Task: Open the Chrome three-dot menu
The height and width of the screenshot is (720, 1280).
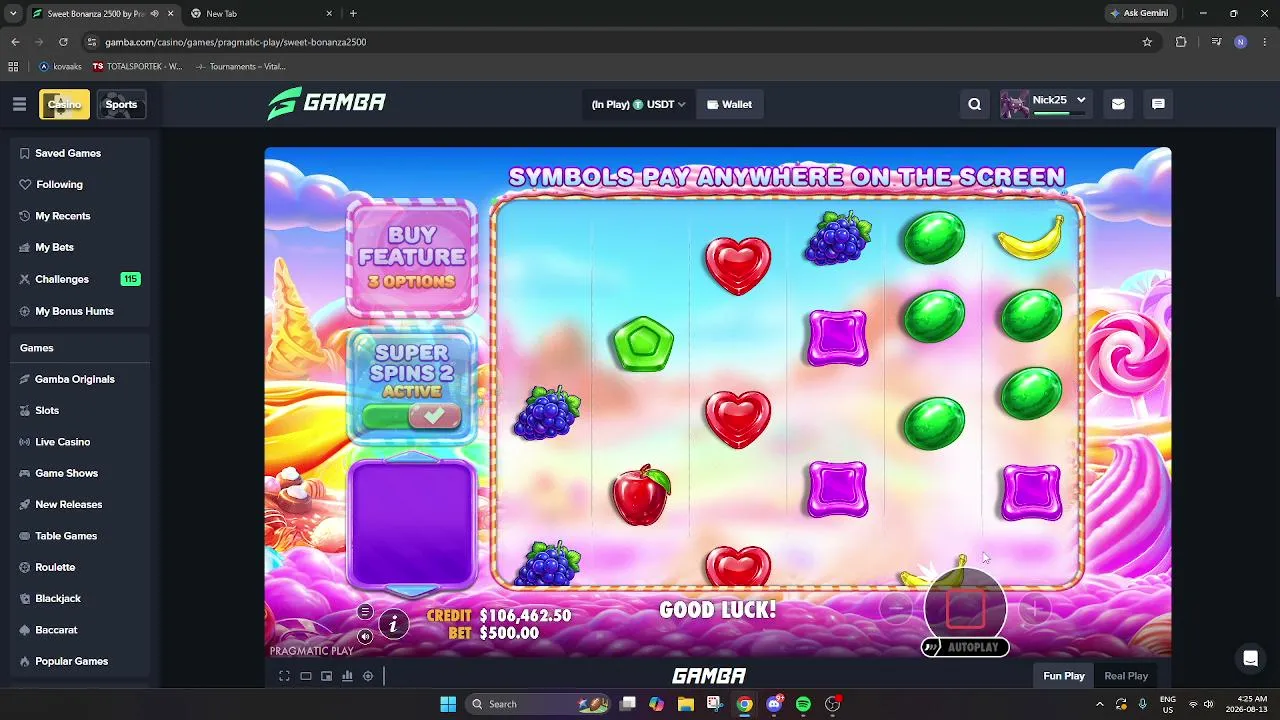Action: point(1264,42)
